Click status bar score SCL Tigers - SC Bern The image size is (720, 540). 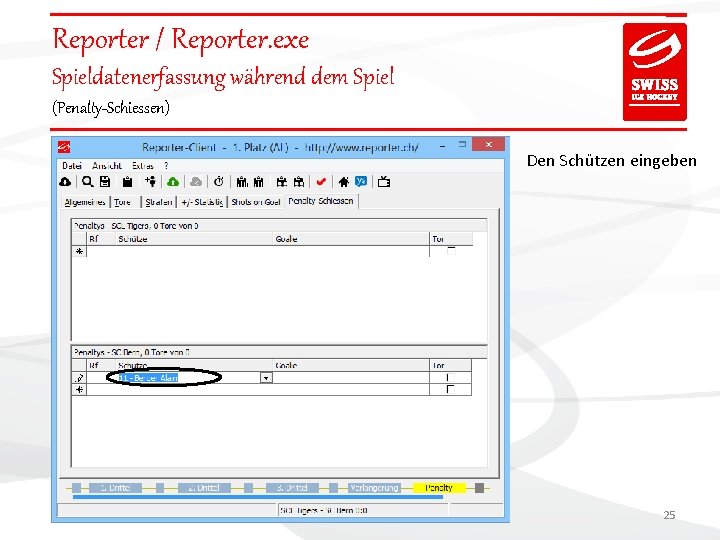pos(324,510)
